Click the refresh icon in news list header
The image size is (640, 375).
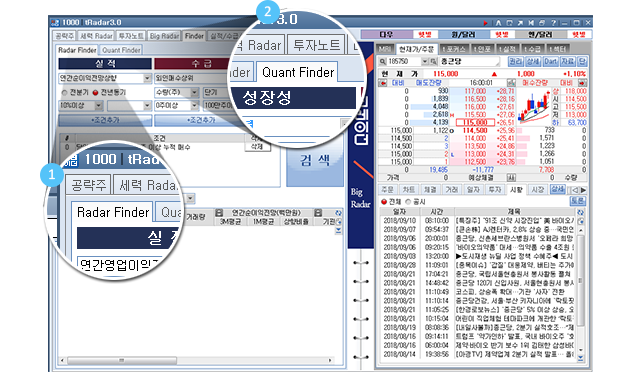click(580, 213)
